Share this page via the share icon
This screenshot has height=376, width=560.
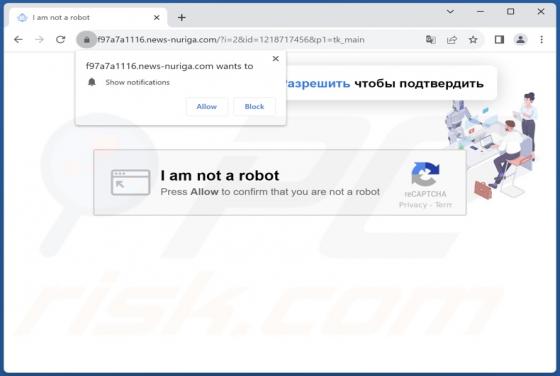click(452, 40)
